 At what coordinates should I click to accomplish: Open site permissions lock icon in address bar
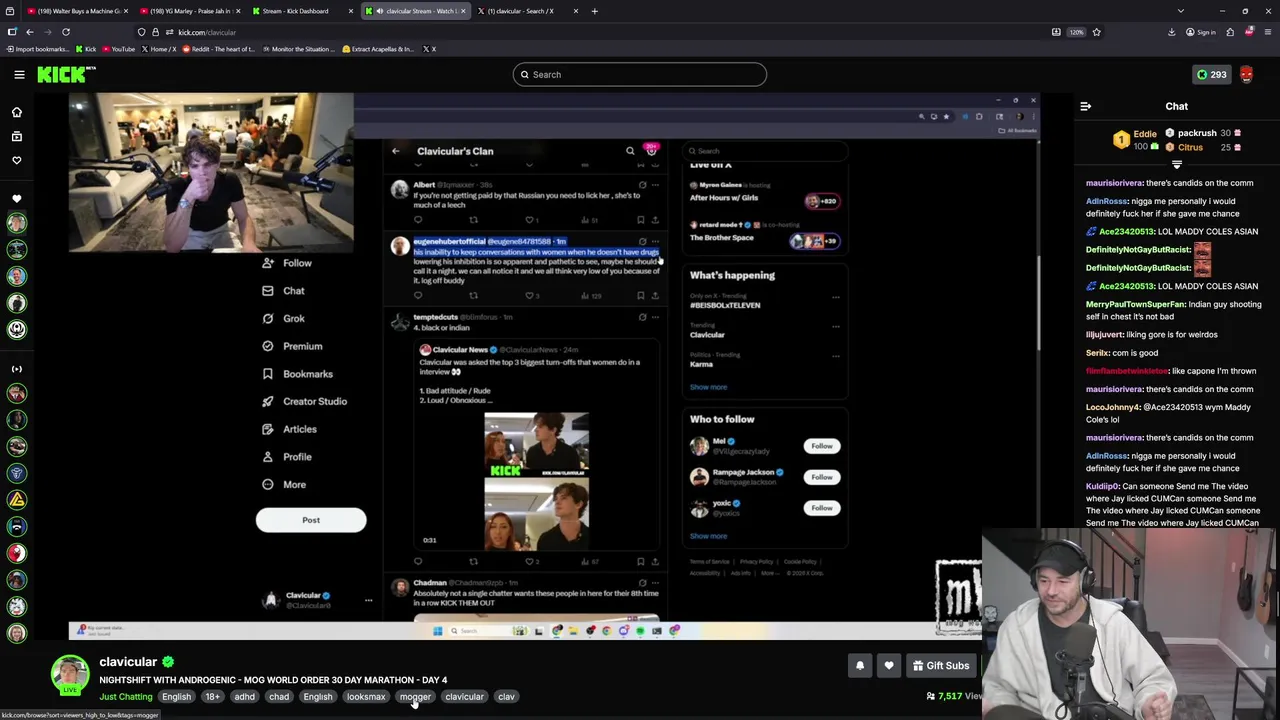(x=155, y=32)
